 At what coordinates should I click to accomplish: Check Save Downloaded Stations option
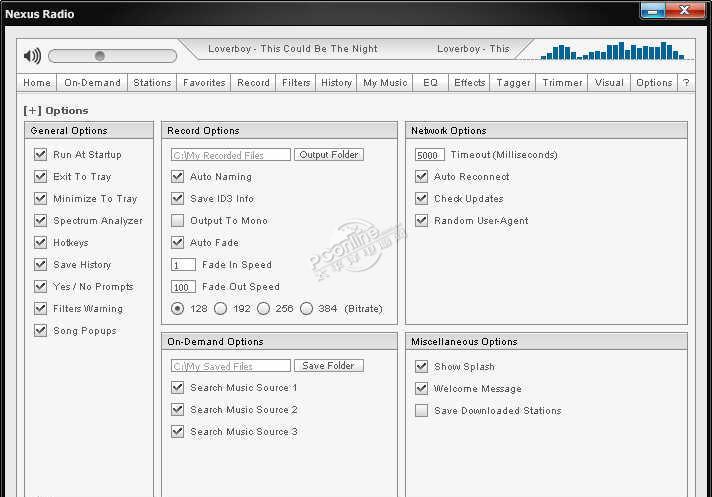click(422, 411)
